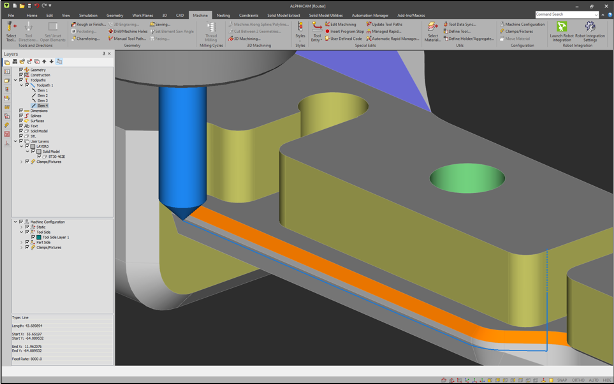The width and height of the screenshot is (614, 384).
Task: Click the Sawing command
Action: click(160, 24)
